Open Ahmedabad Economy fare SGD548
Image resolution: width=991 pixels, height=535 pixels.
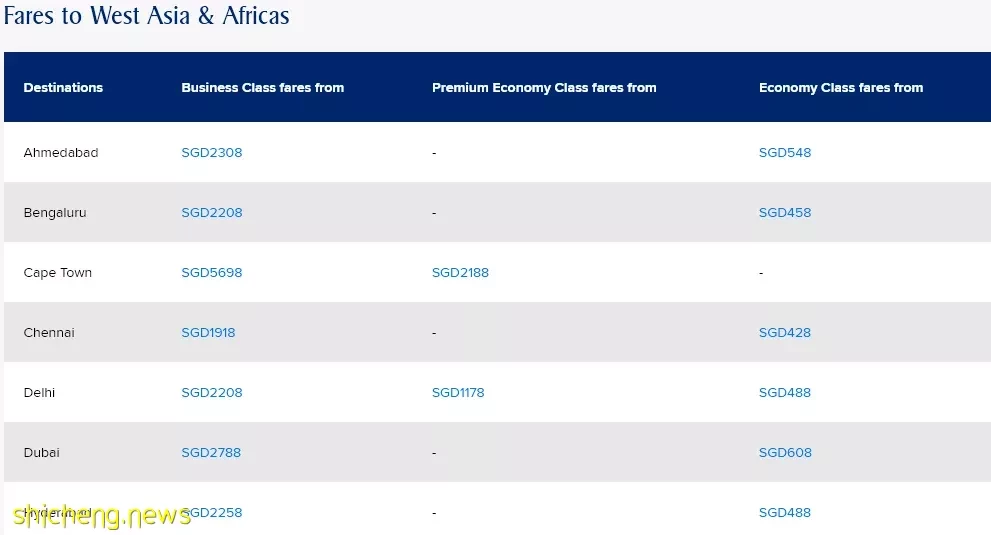[785, 152]
